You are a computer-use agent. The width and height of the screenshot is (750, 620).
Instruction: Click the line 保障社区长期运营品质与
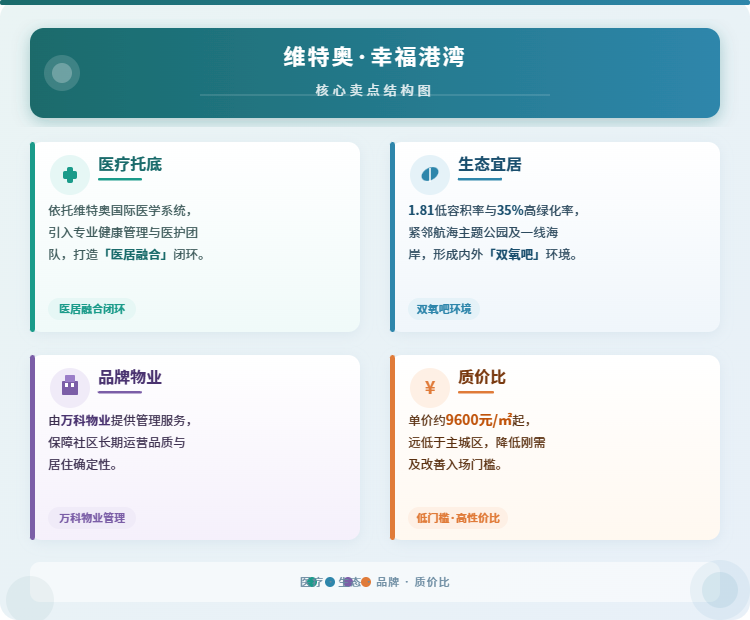coord(117,443)
